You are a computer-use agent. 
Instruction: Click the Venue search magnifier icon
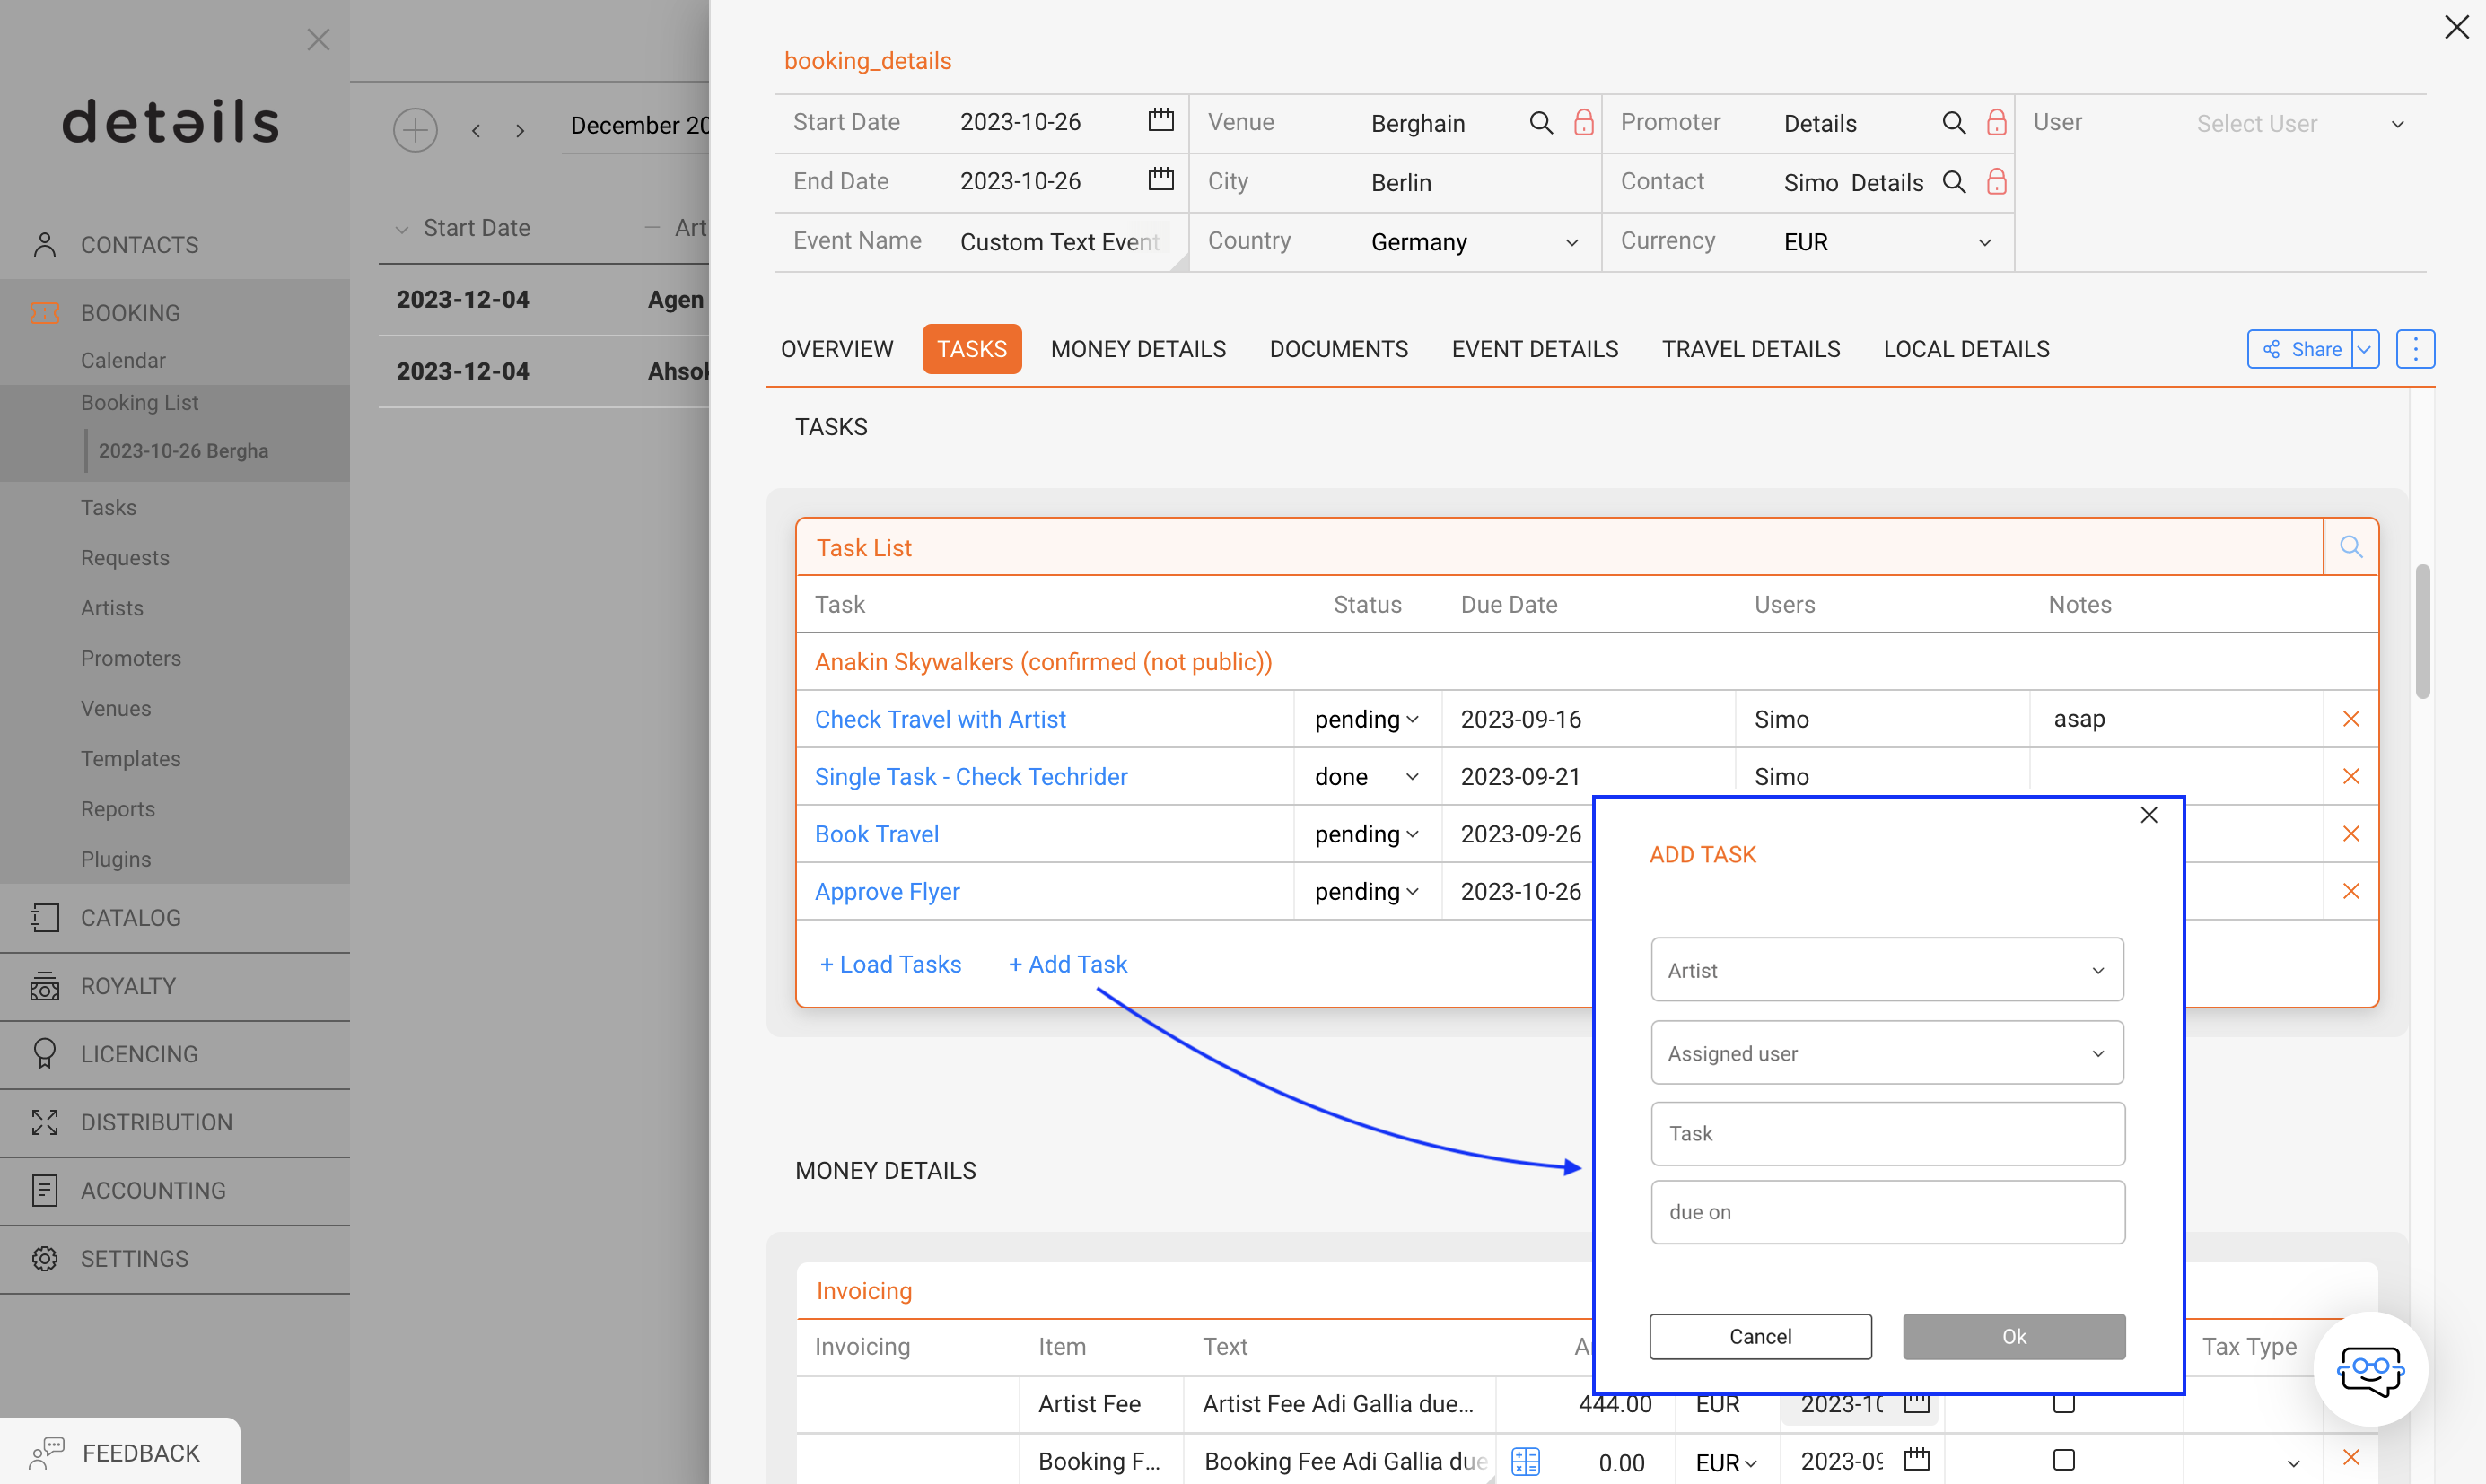pyautogui.click(x=1541, y=123)
